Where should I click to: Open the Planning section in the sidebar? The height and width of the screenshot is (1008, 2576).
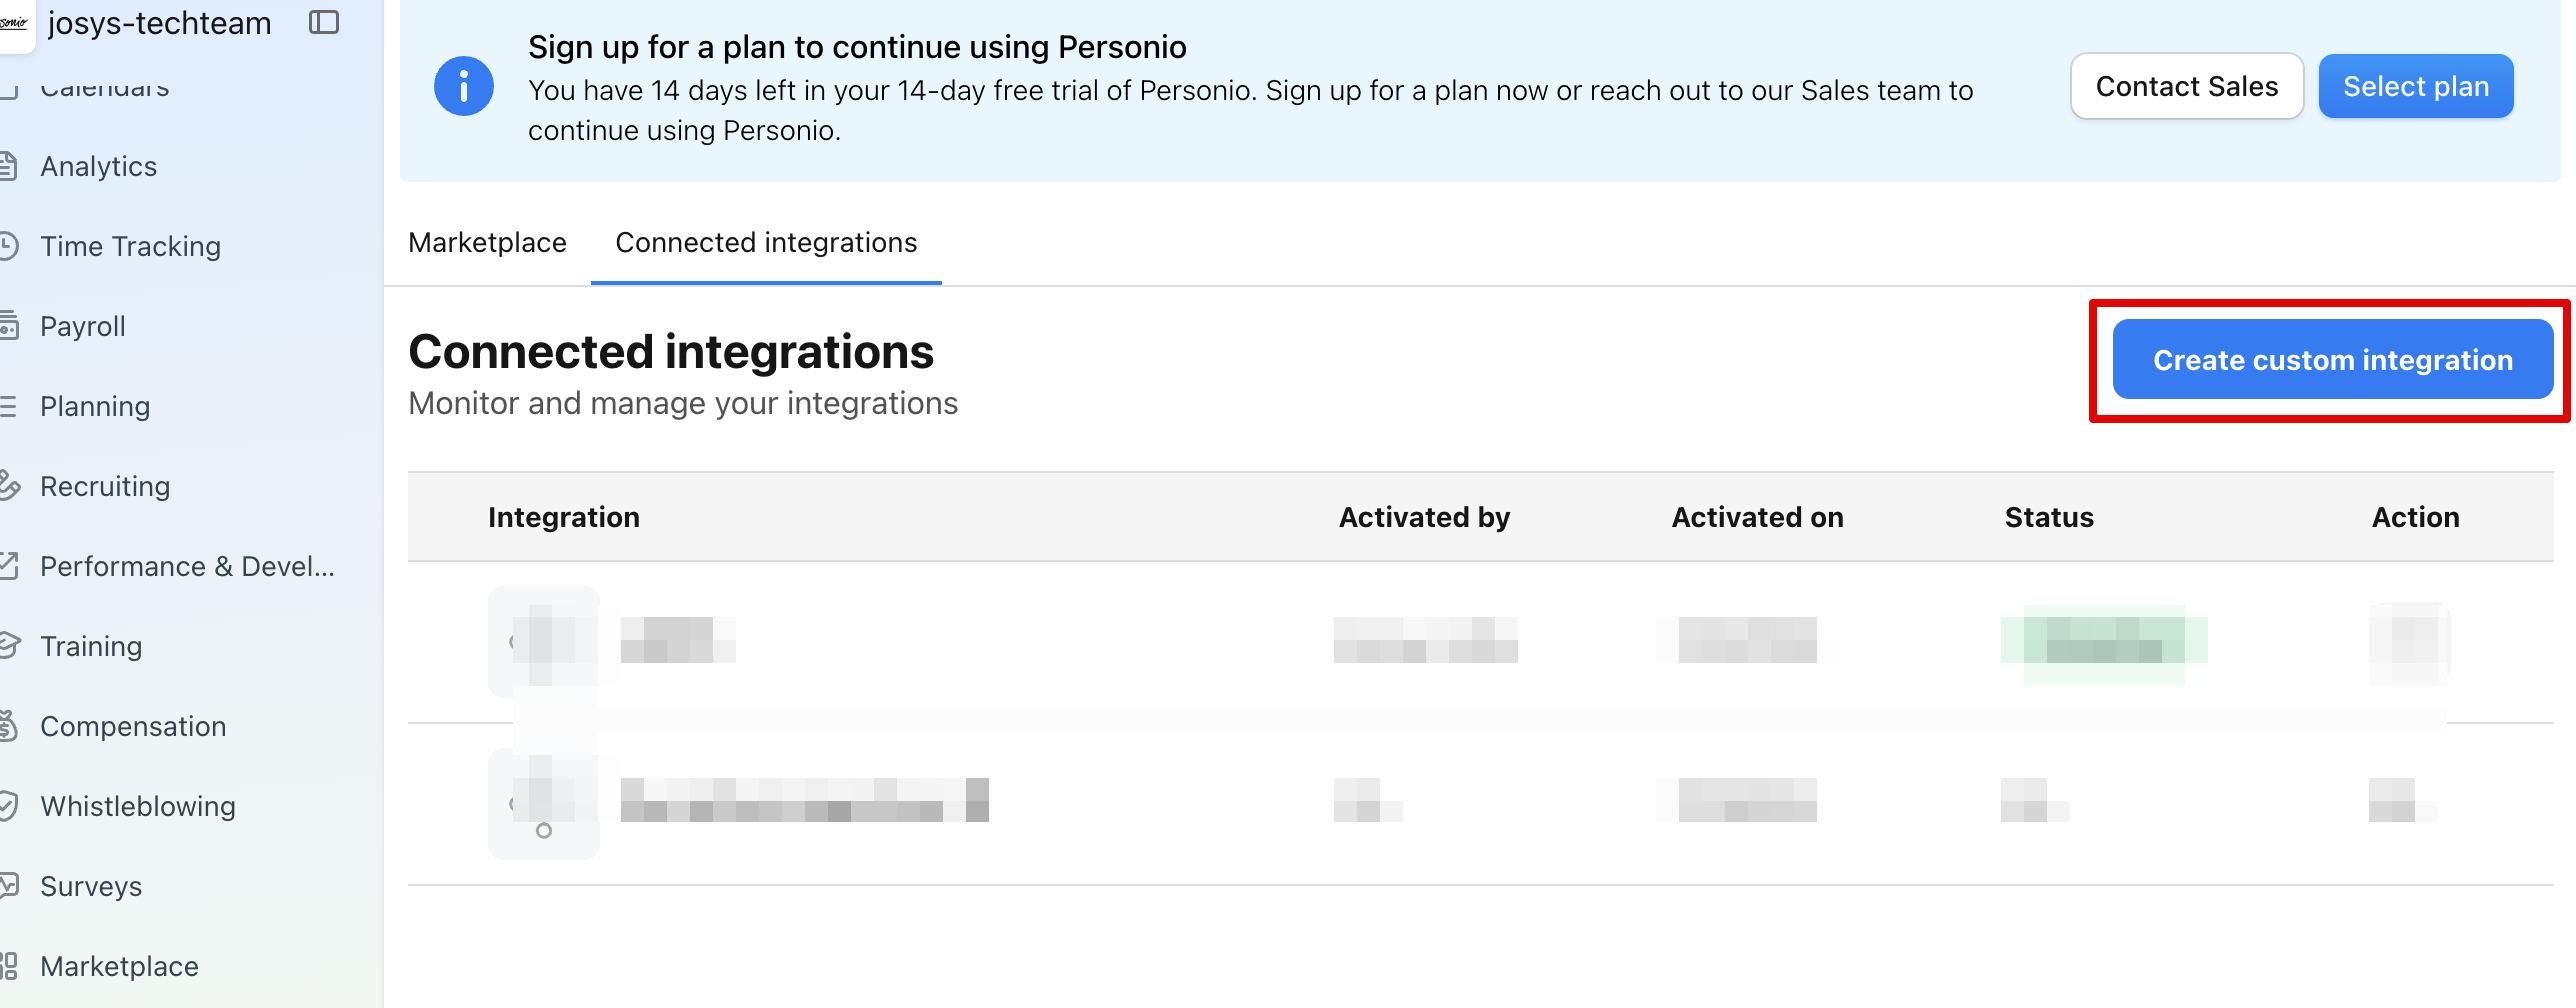(95, 406)
